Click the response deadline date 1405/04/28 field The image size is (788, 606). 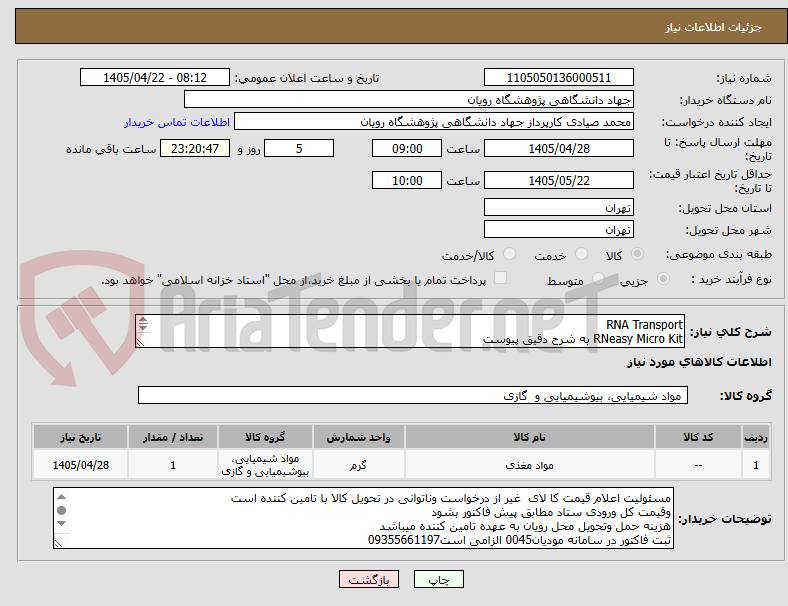558,149
